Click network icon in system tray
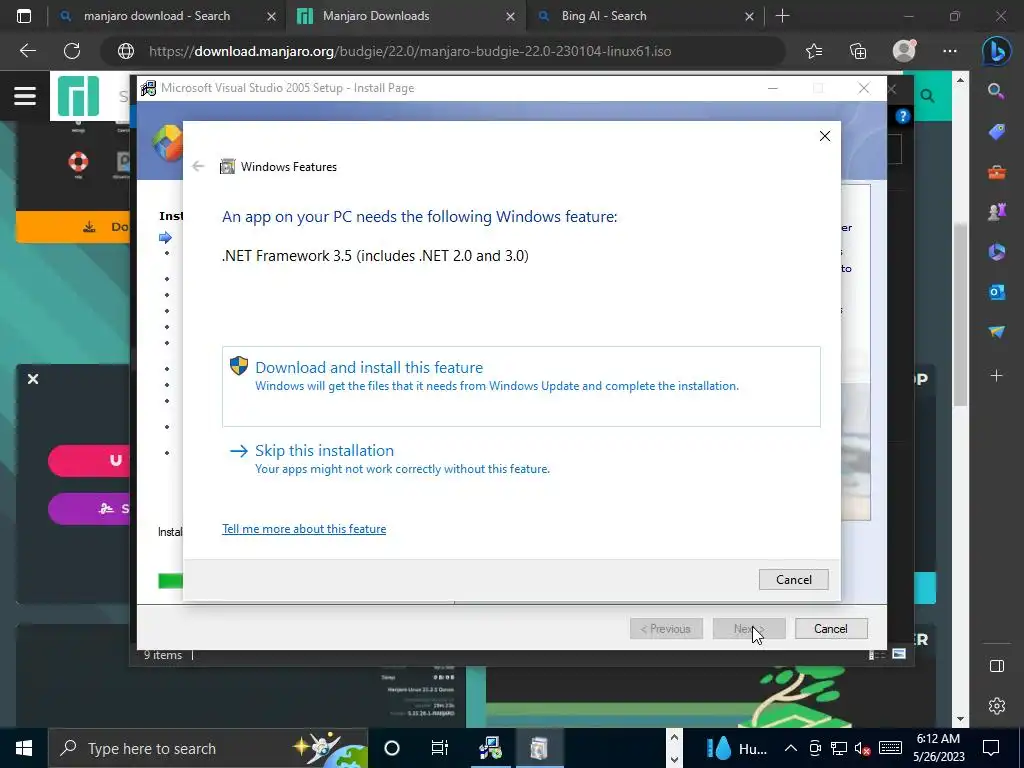The image size is (1024, 768). coord(839,748)
